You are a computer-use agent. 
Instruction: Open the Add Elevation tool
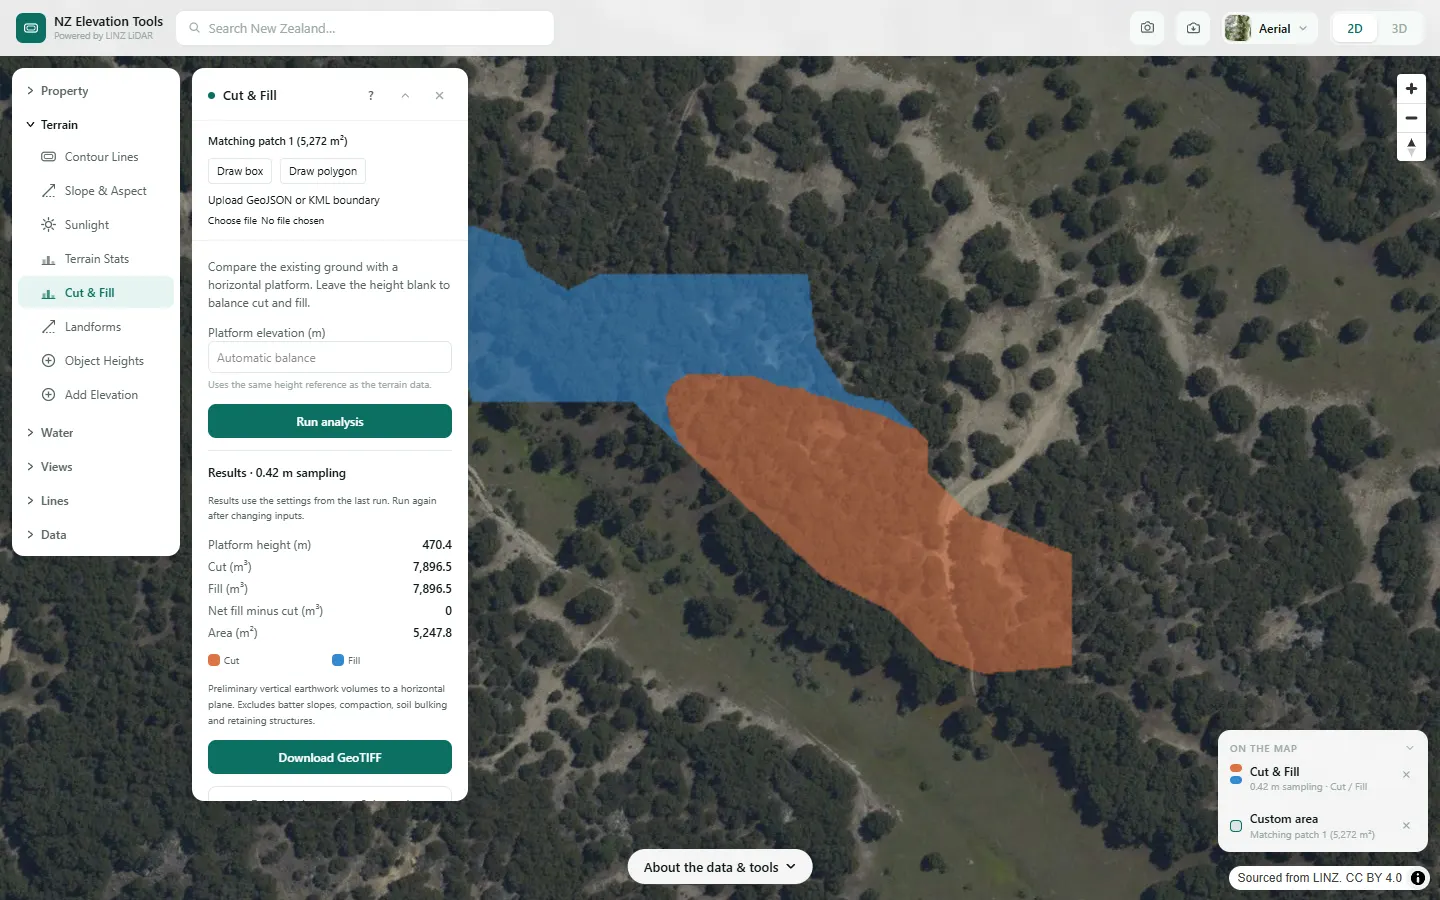(x=96, y=395)
